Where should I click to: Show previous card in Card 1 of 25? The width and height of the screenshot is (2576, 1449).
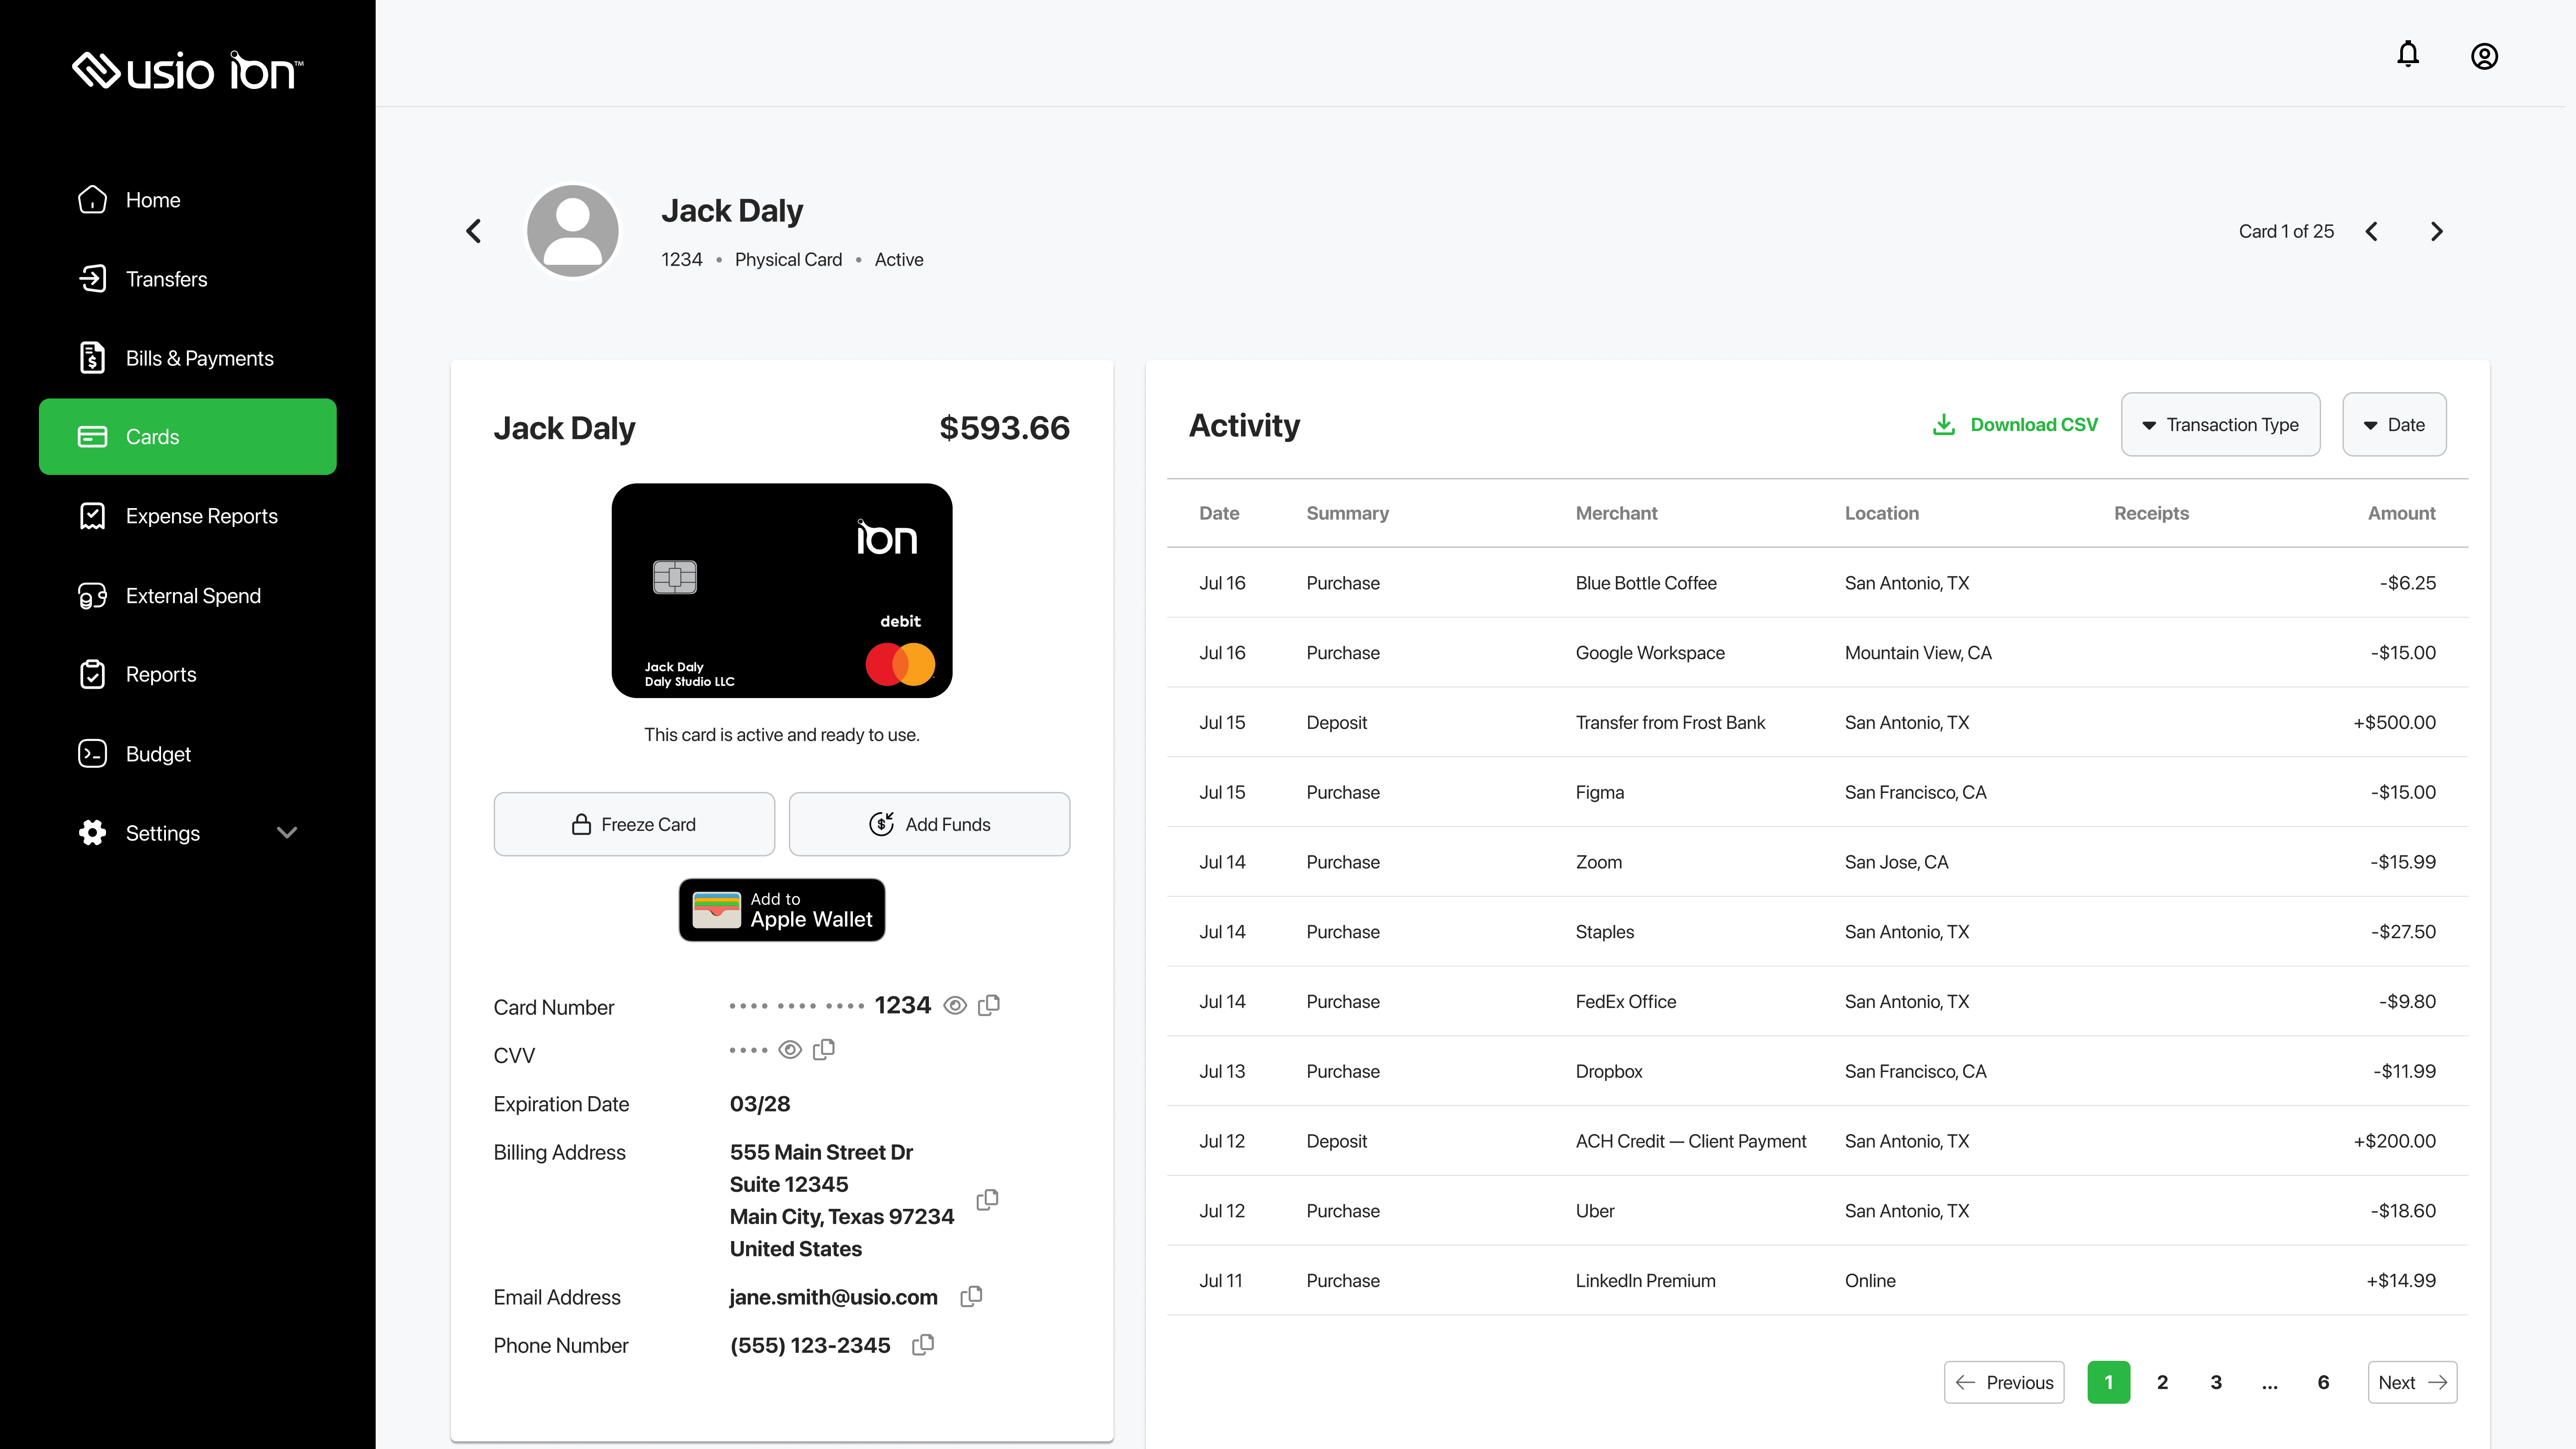[2372, 231]
